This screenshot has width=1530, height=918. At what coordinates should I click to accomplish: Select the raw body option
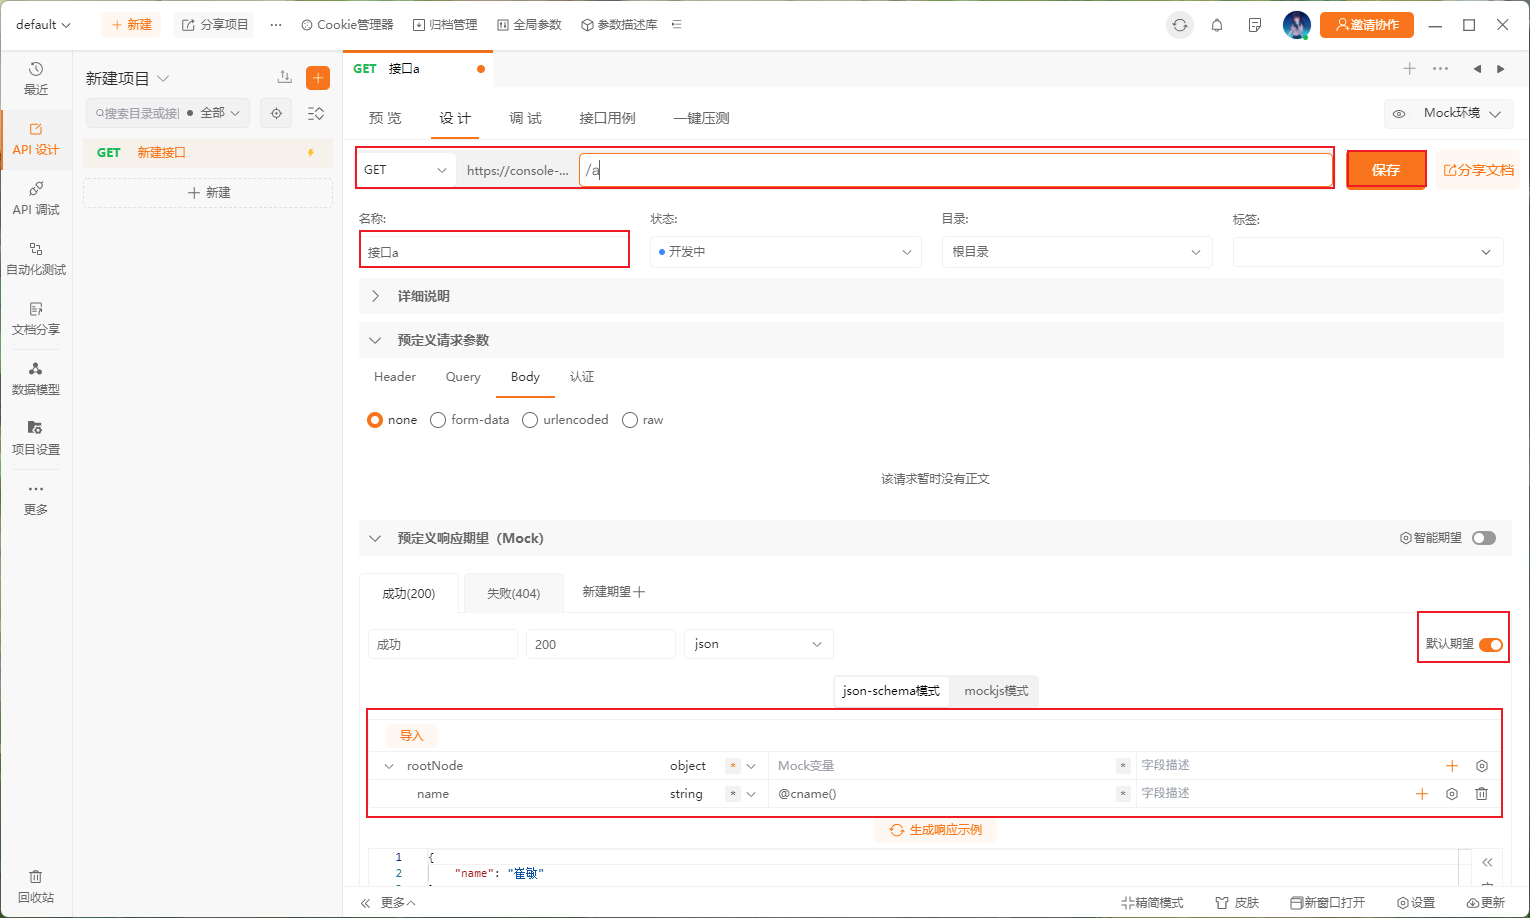tap(630, 420)
